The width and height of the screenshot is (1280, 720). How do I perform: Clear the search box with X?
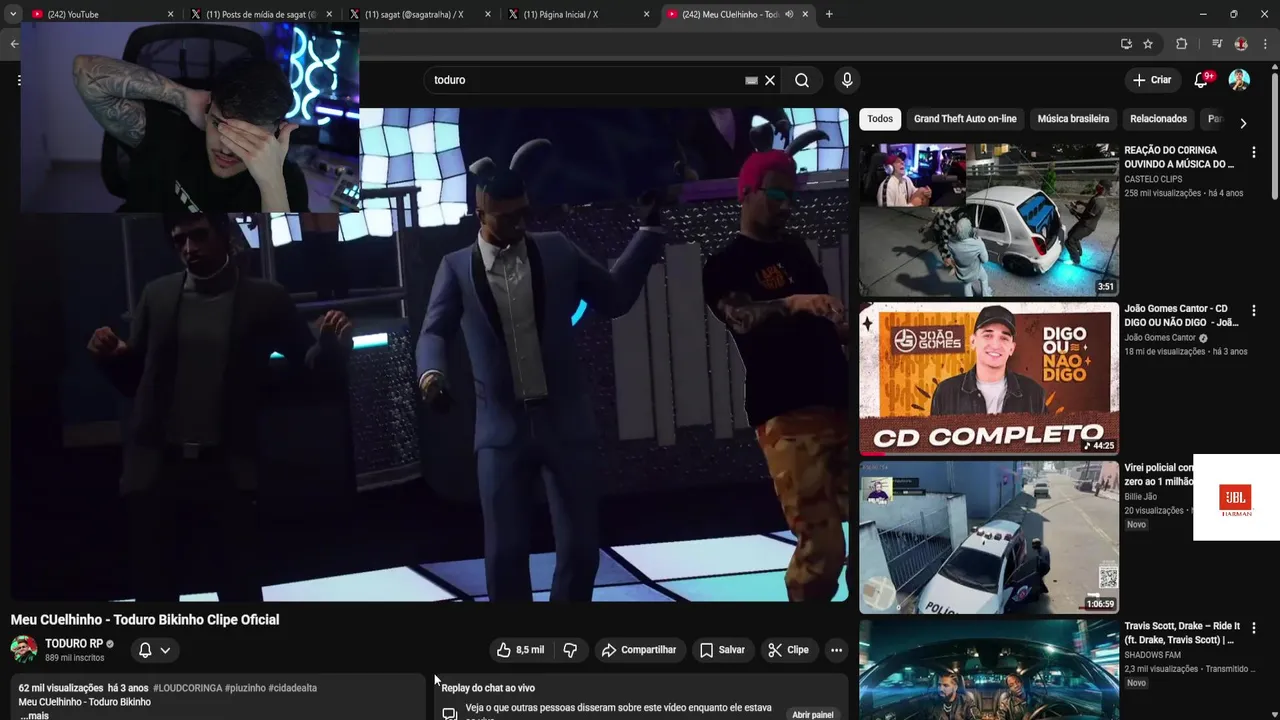pos(770,80)
